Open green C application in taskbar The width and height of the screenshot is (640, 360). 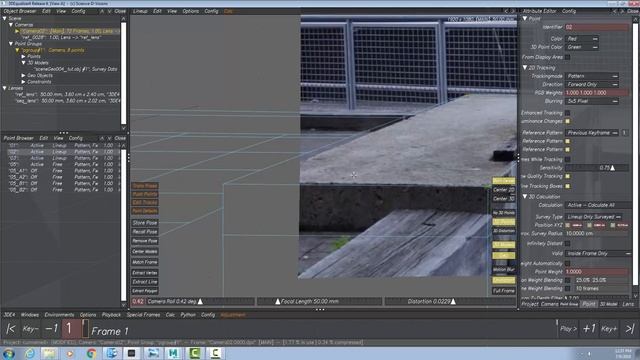click(x=194, y=353)
